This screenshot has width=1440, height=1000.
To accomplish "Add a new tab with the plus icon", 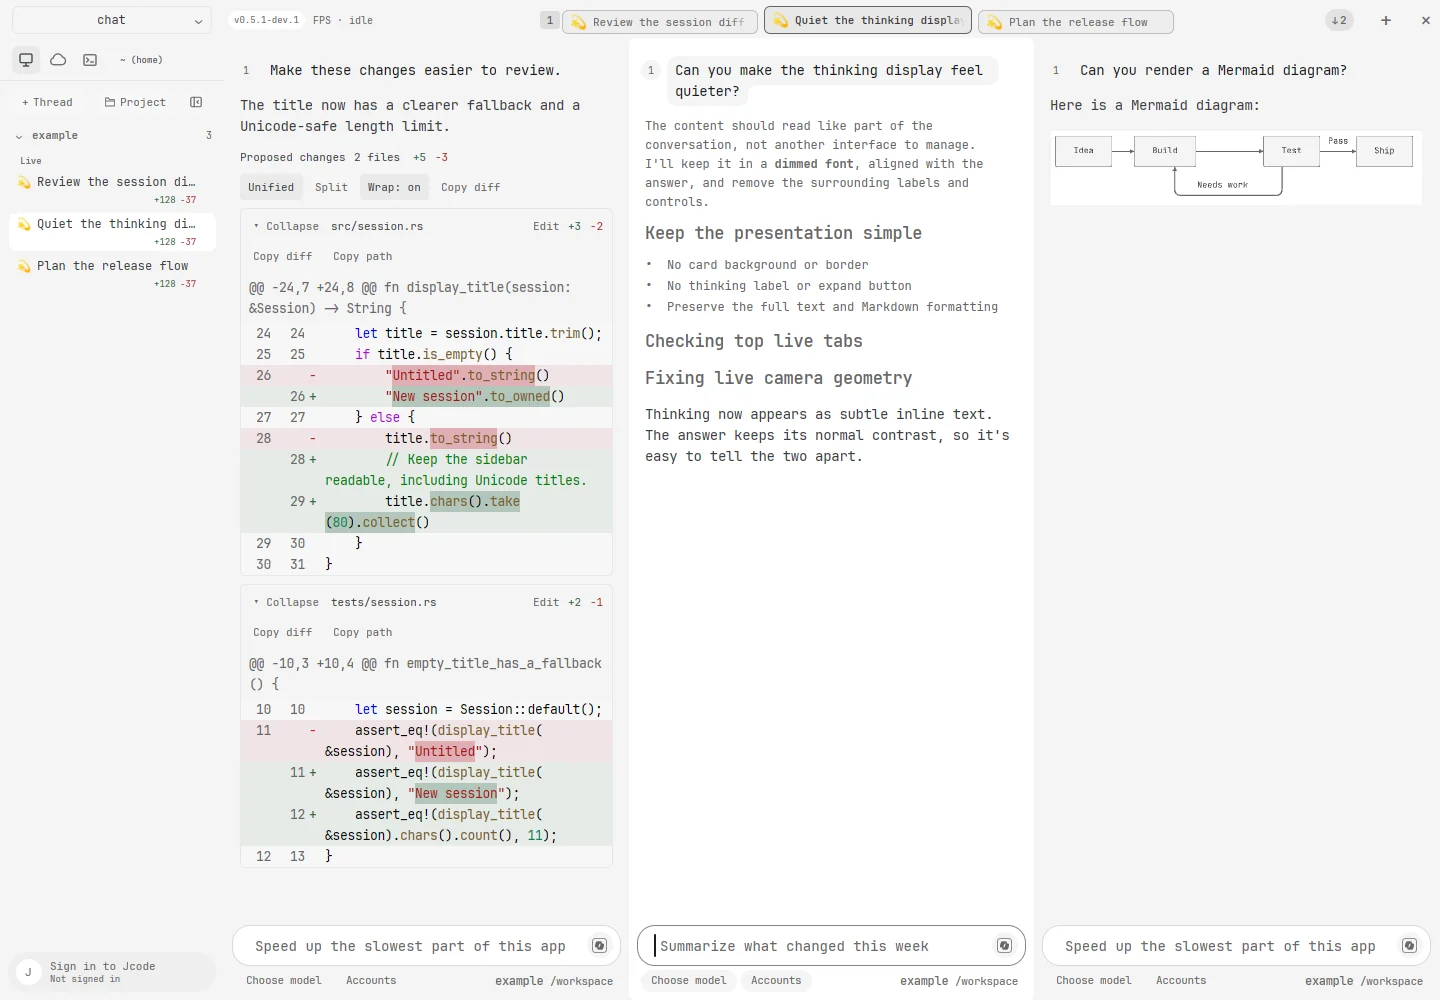I will click(x=1386, y=20).
